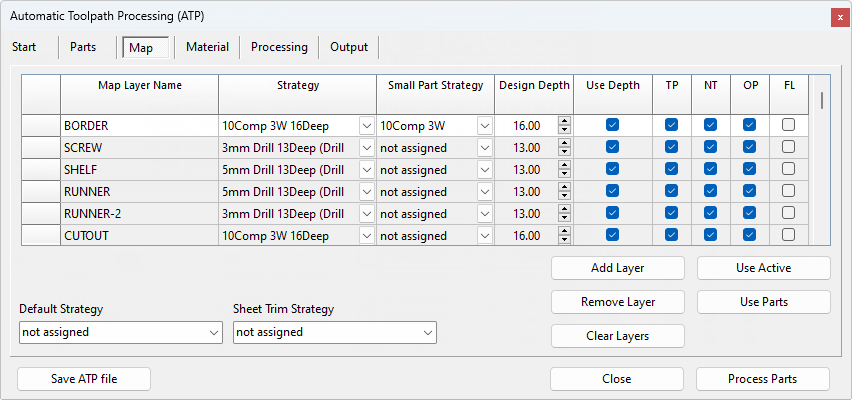Close the ATP dialog window

[x=838, y=17]
